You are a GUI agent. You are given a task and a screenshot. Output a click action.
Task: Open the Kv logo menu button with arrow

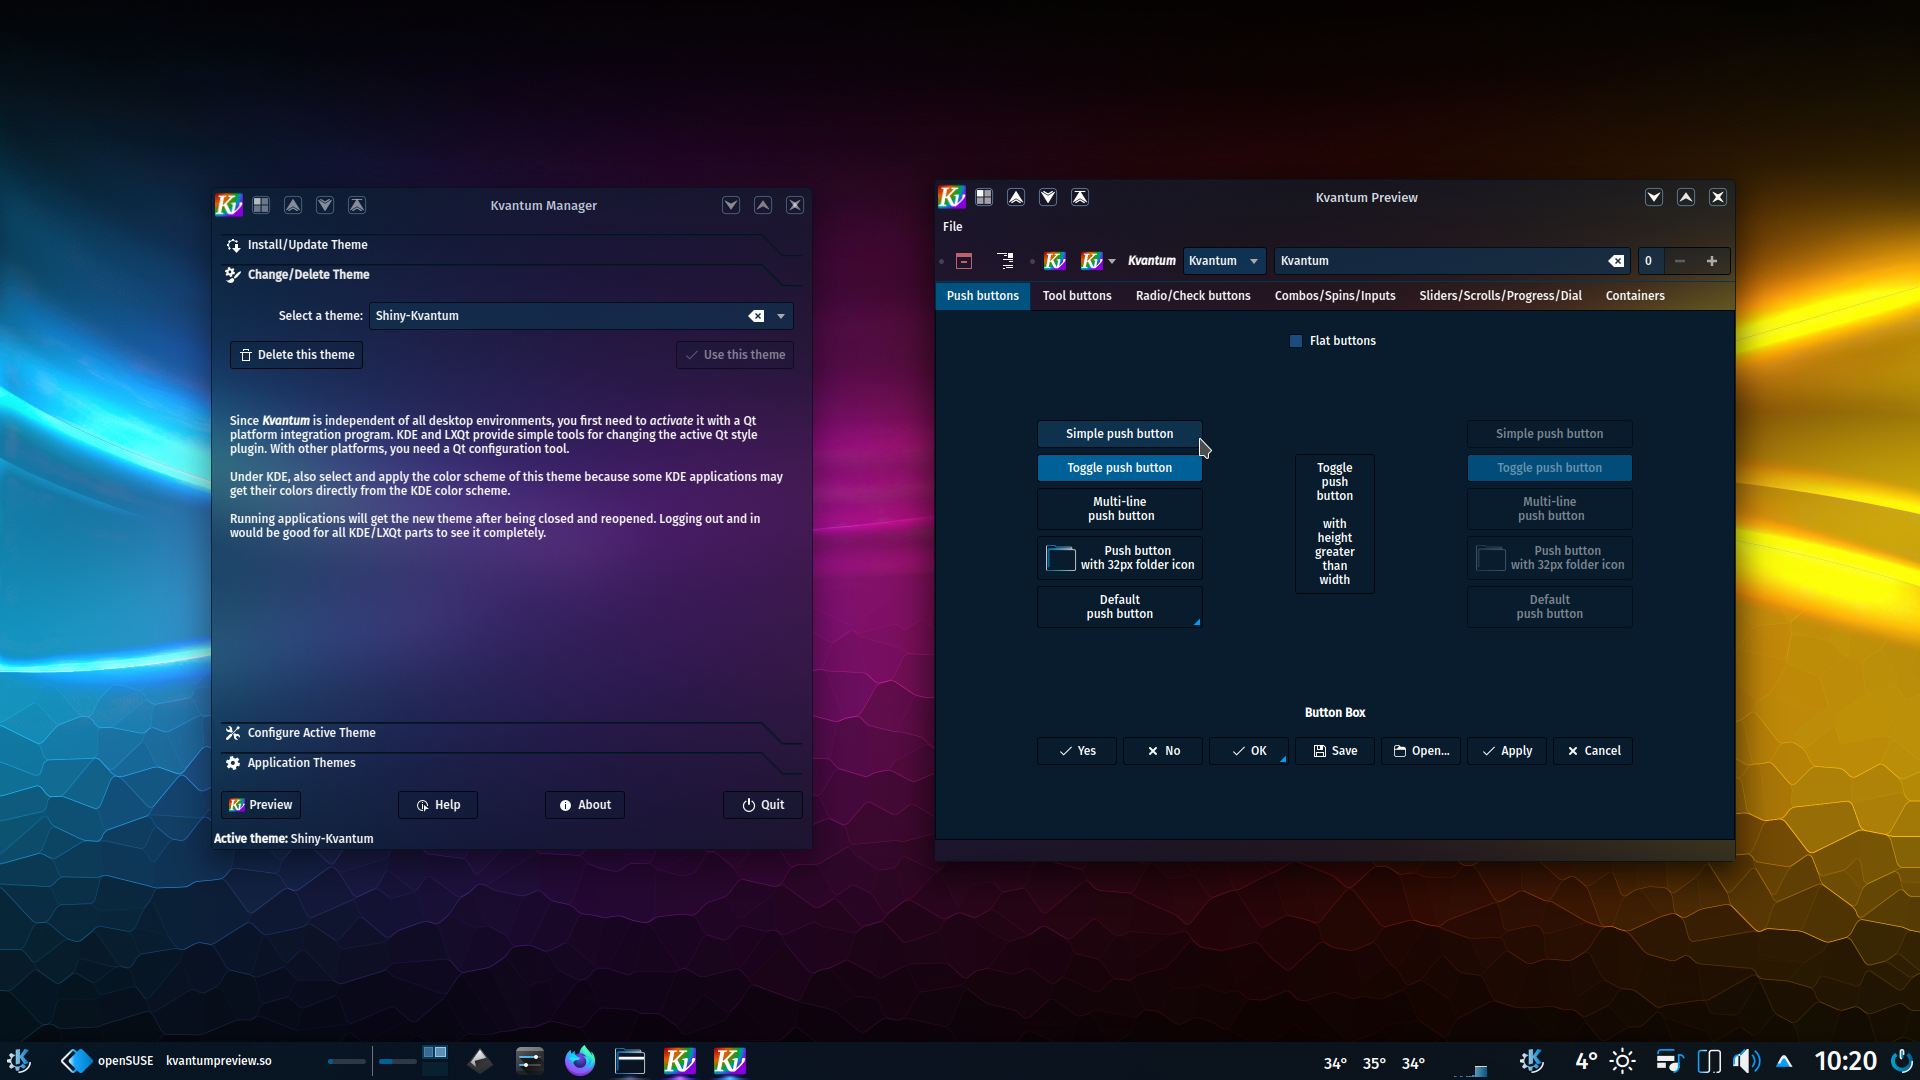click(1098, 261)
